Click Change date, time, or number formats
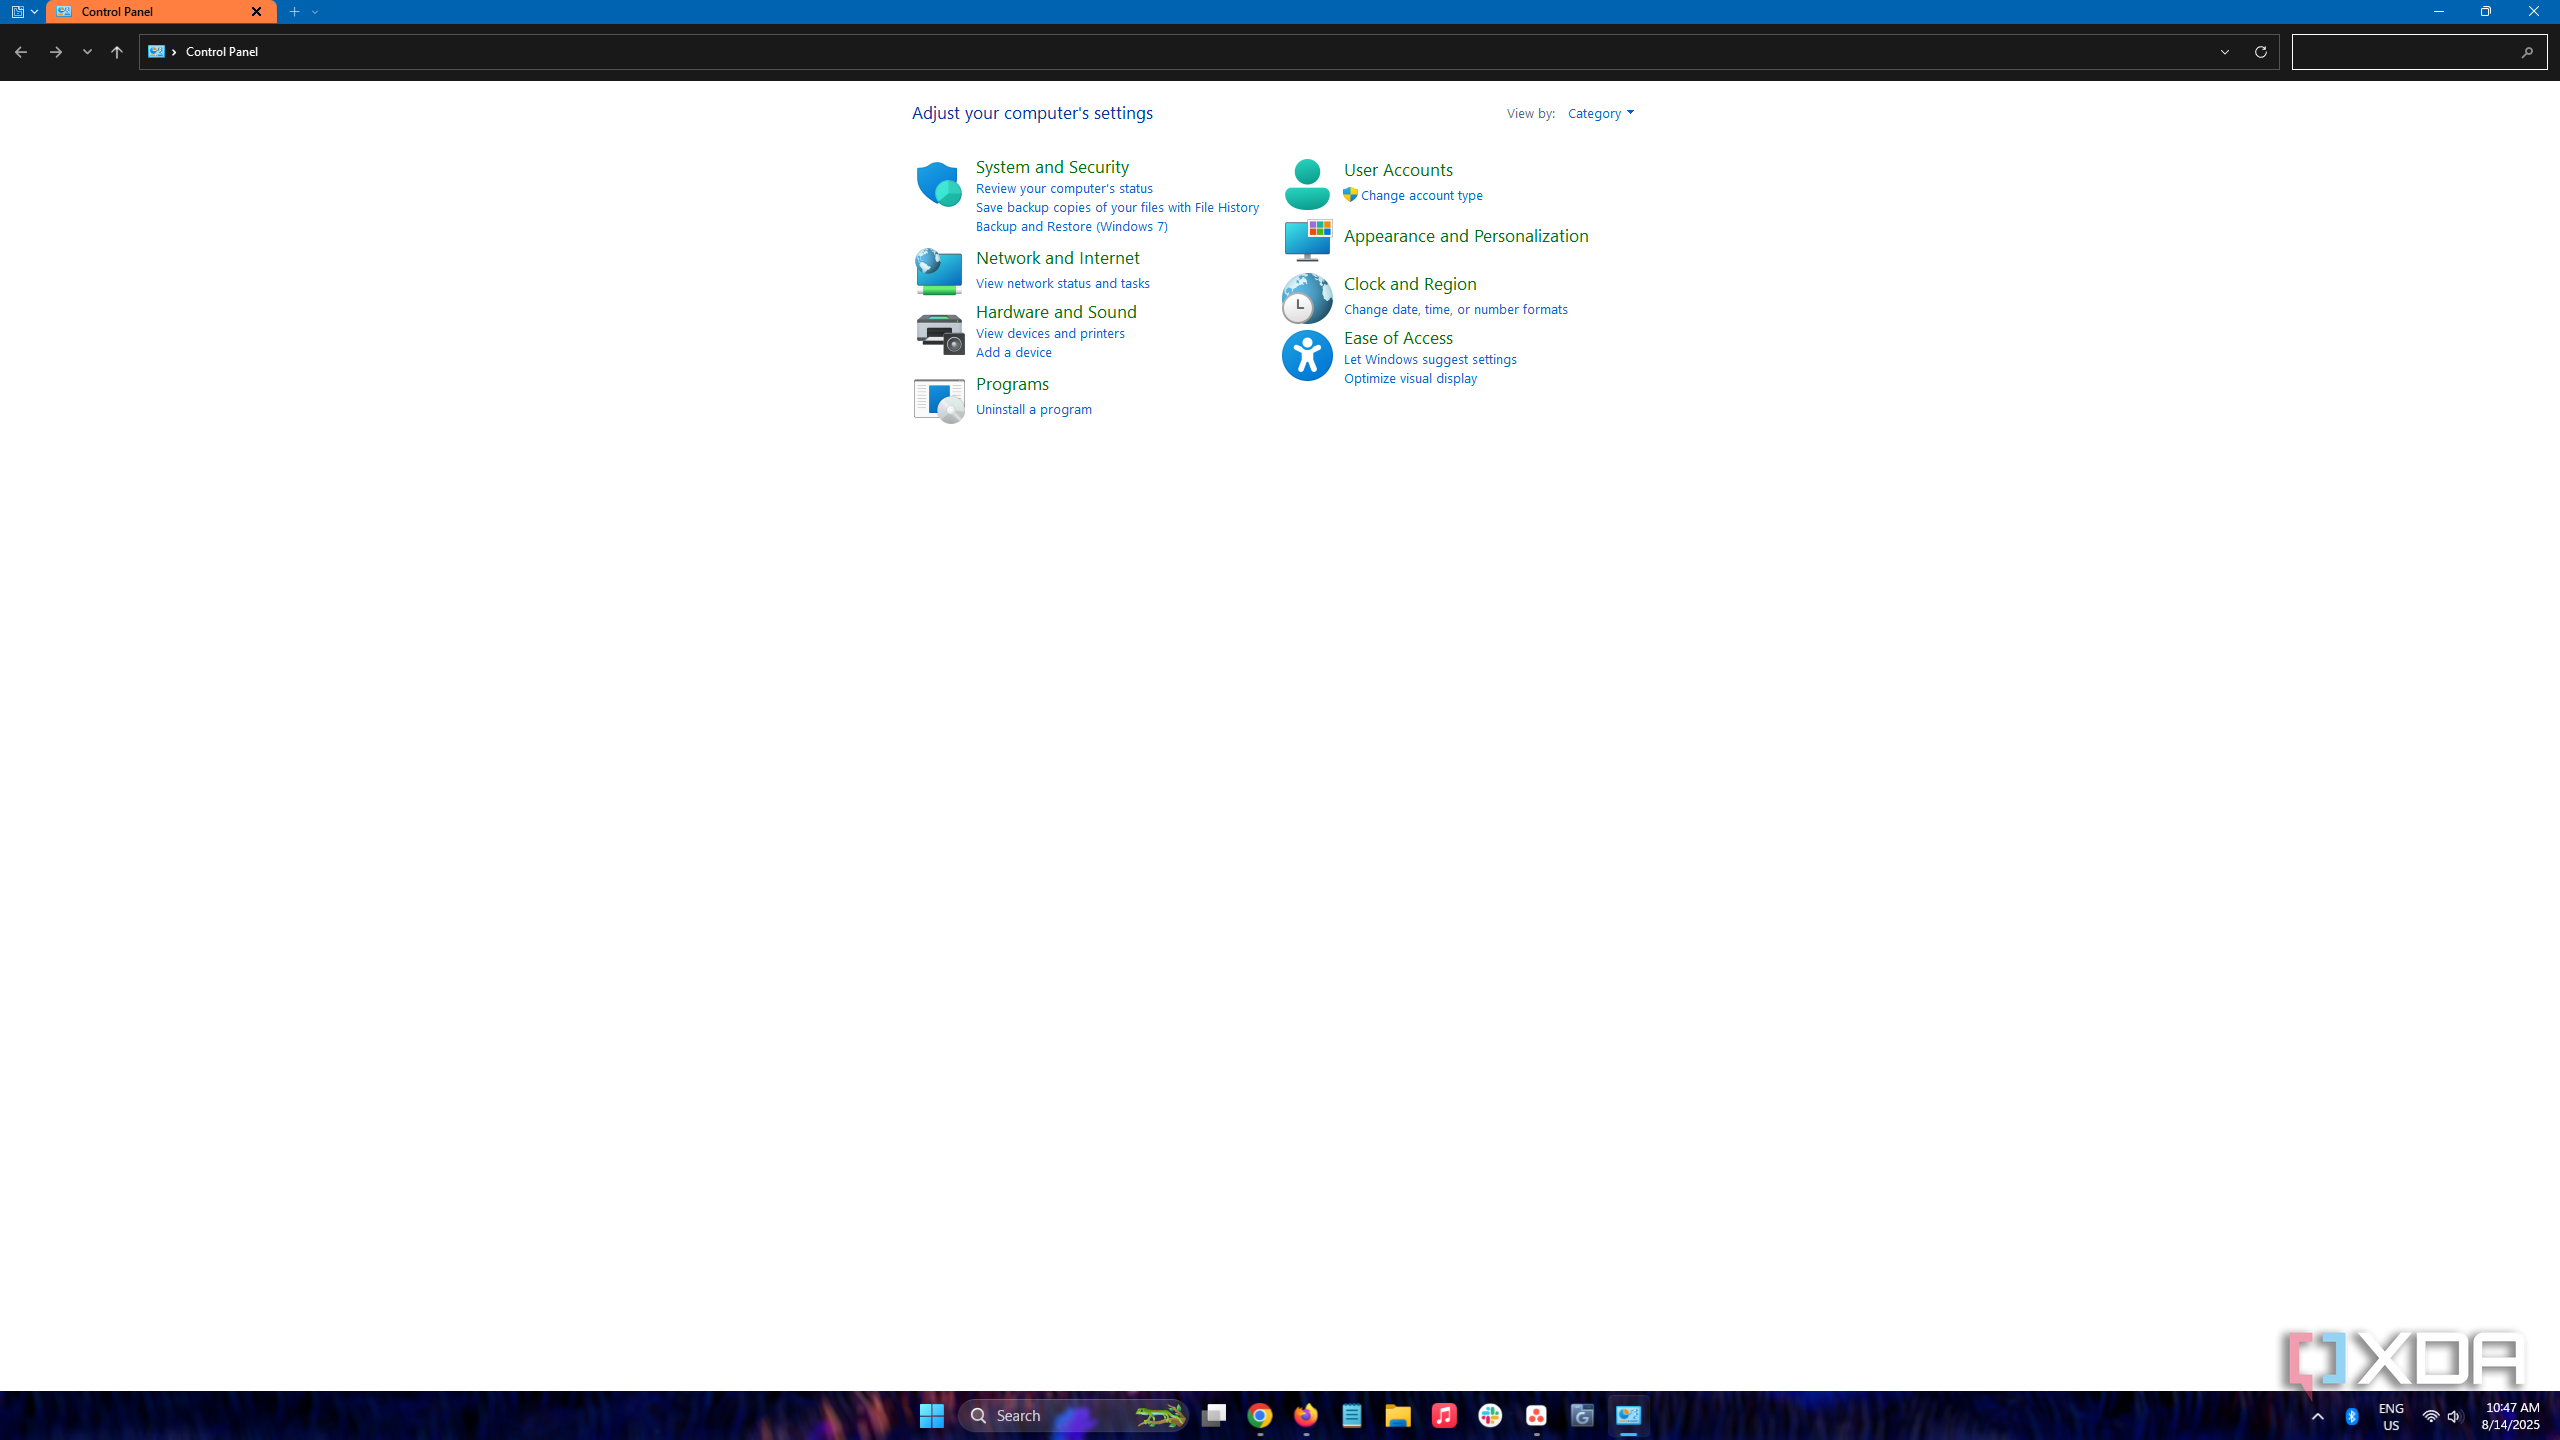2560x1440 pixels. (x=1456, y=309)
